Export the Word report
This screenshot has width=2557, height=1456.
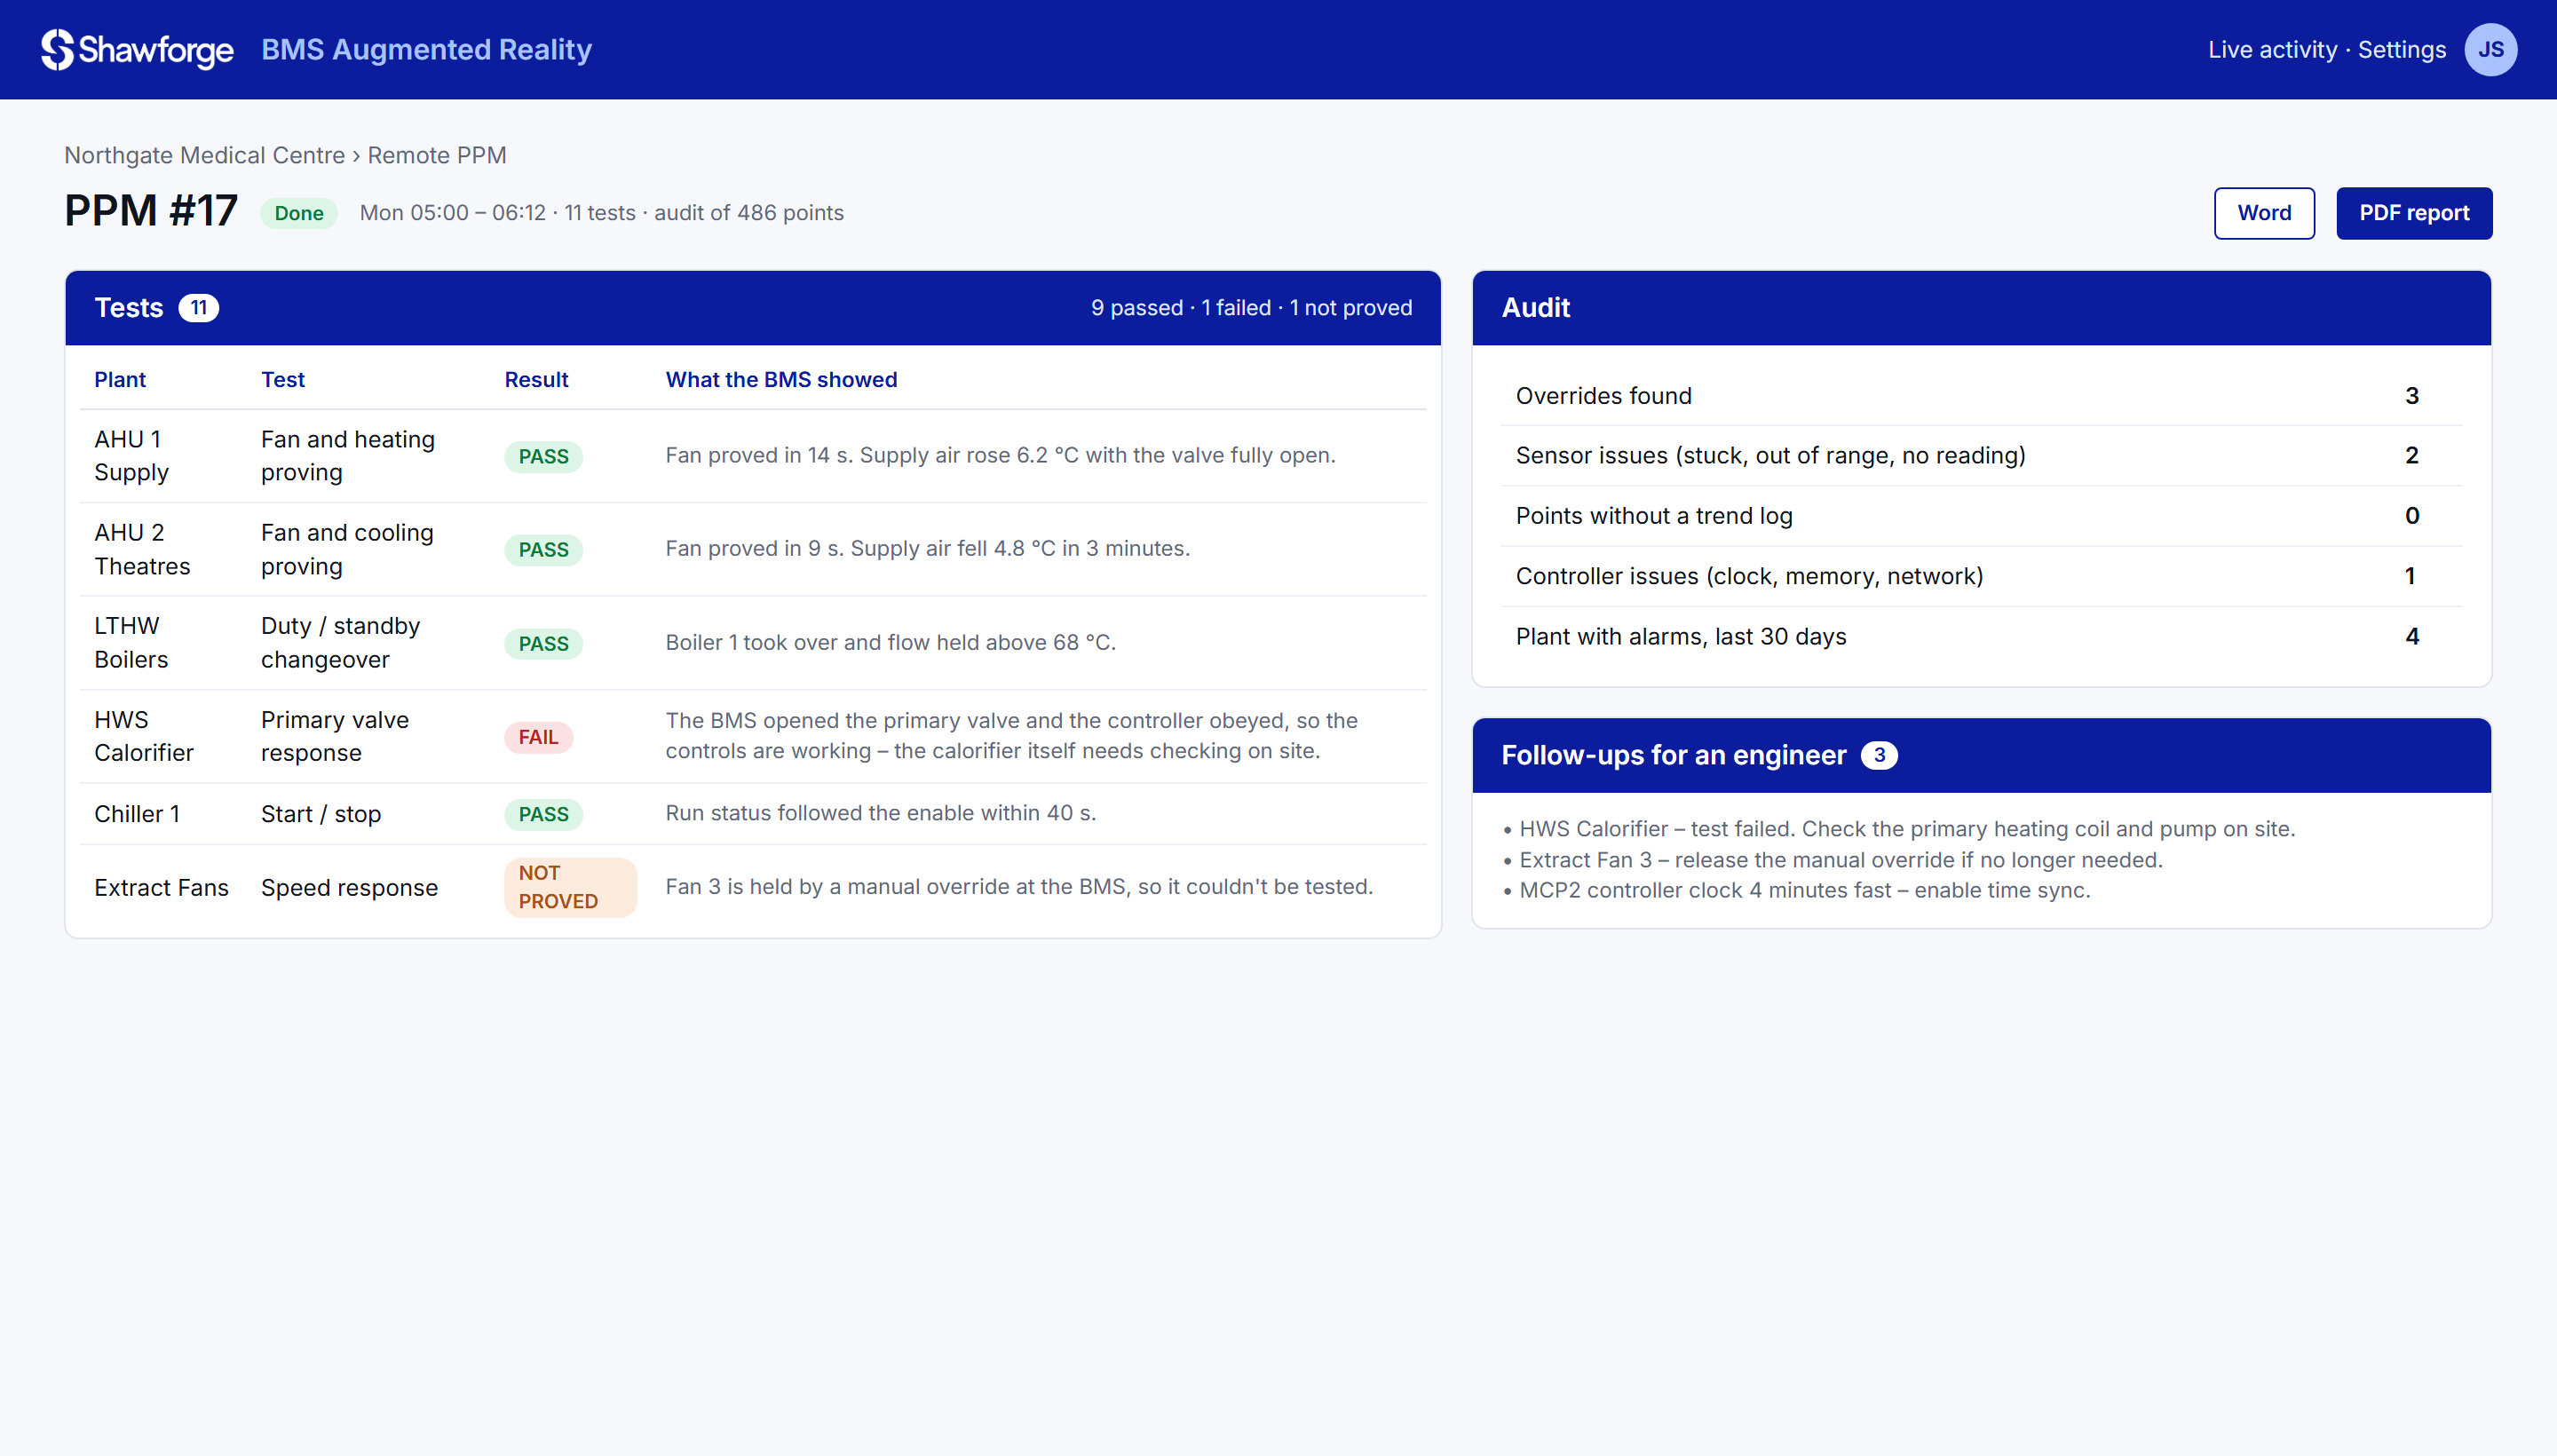point(2264,213)
